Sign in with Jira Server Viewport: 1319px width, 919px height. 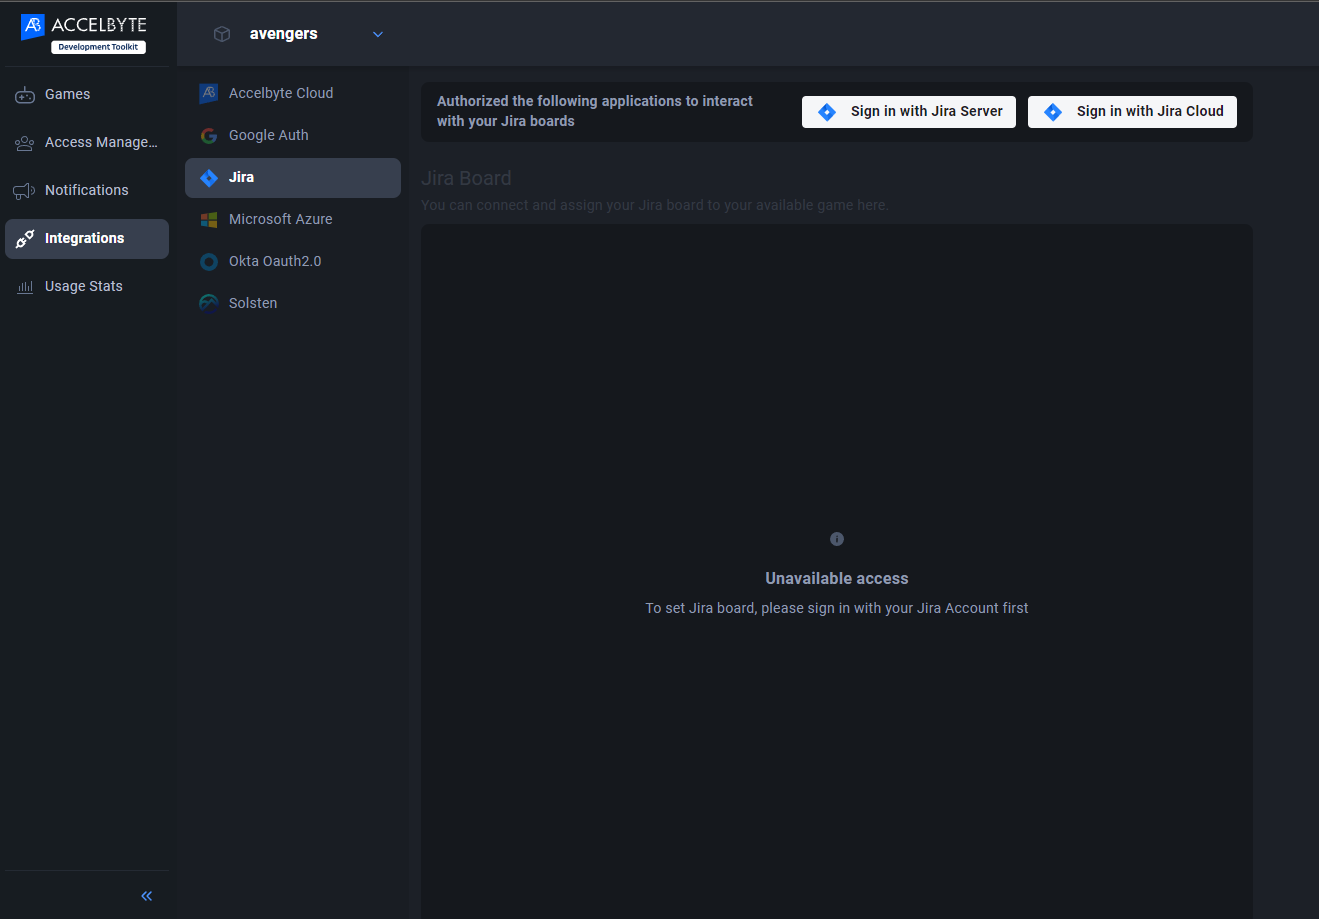909,112
